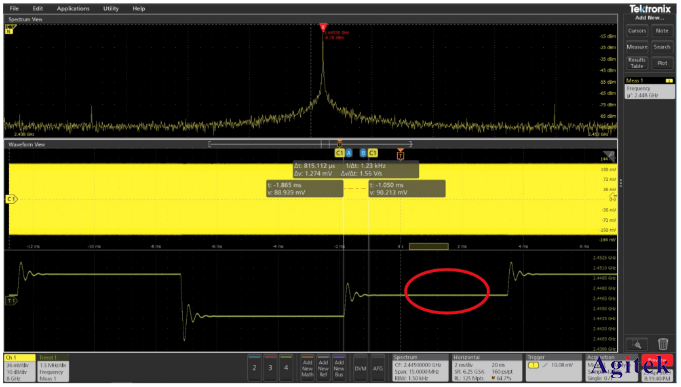The width and height of the screenshot is (681, 387).
Task: Click the zoom overview bar above waveform
Action: (x=310, y=144)
